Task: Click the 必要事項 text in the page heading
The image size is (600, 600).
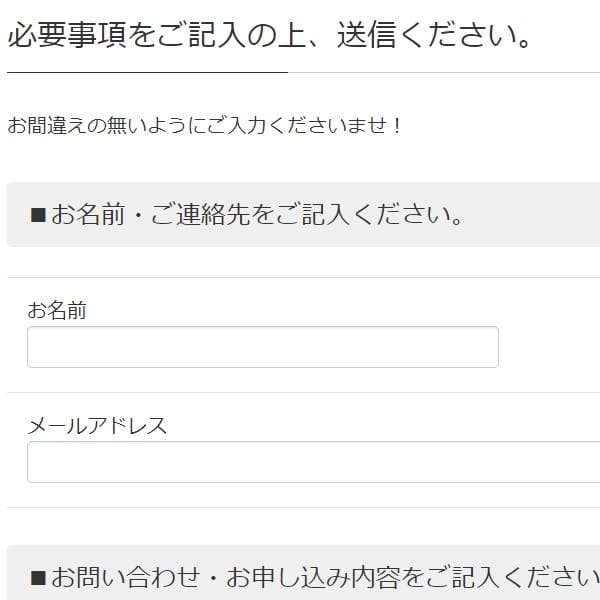Action: pos(67,35)
